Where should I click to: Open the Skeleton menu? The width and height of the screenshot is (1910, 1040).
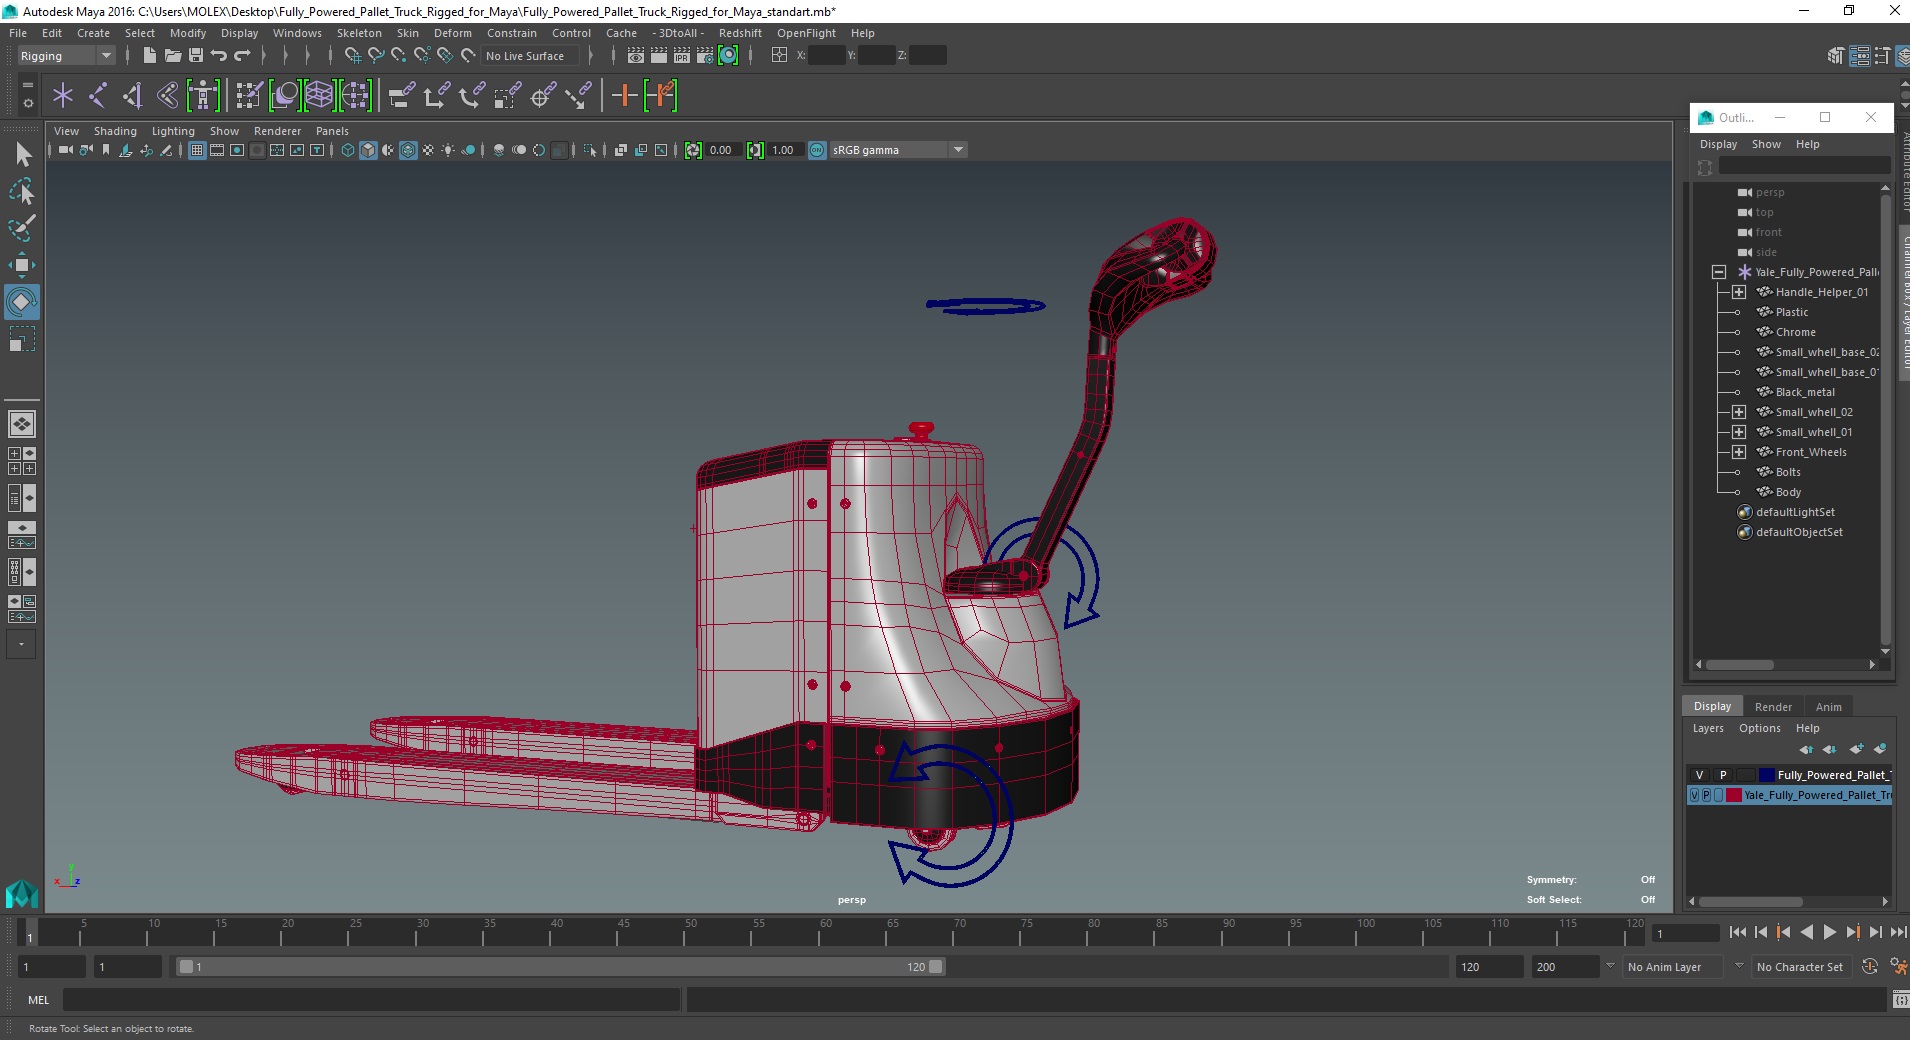[x=359, y=33]
